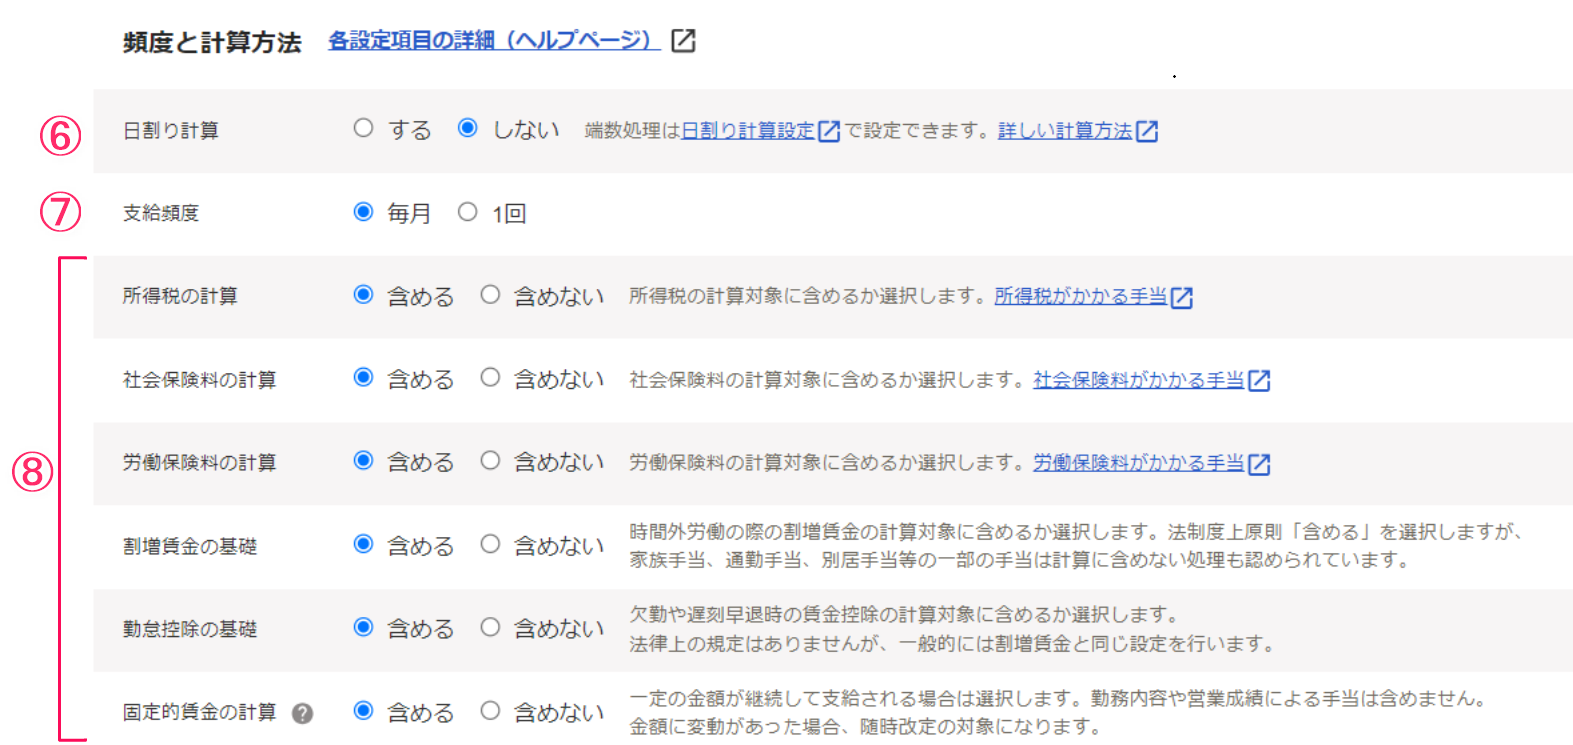Open the 詳しい計算方法 link
Image resolution: width=1573 pixels, height=745 pixels.
[1065, 131]
